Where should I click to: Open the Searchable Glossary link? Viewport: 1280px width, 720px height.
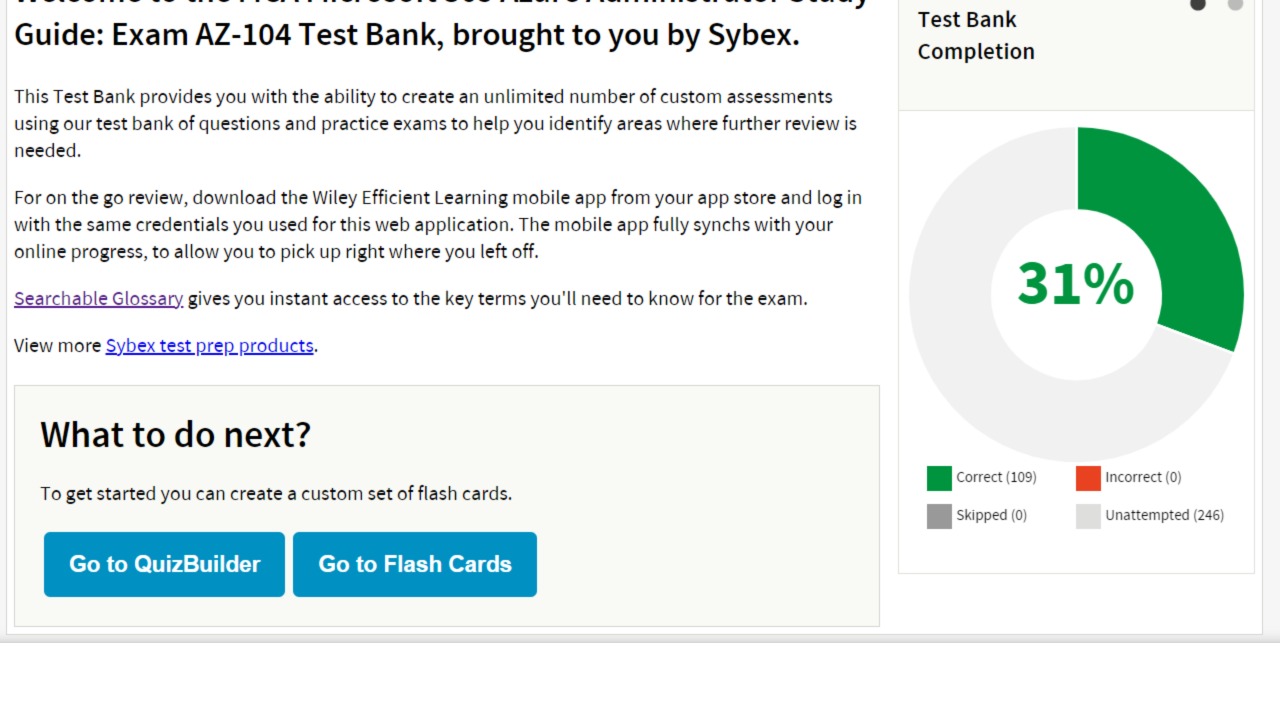point(98,298)
